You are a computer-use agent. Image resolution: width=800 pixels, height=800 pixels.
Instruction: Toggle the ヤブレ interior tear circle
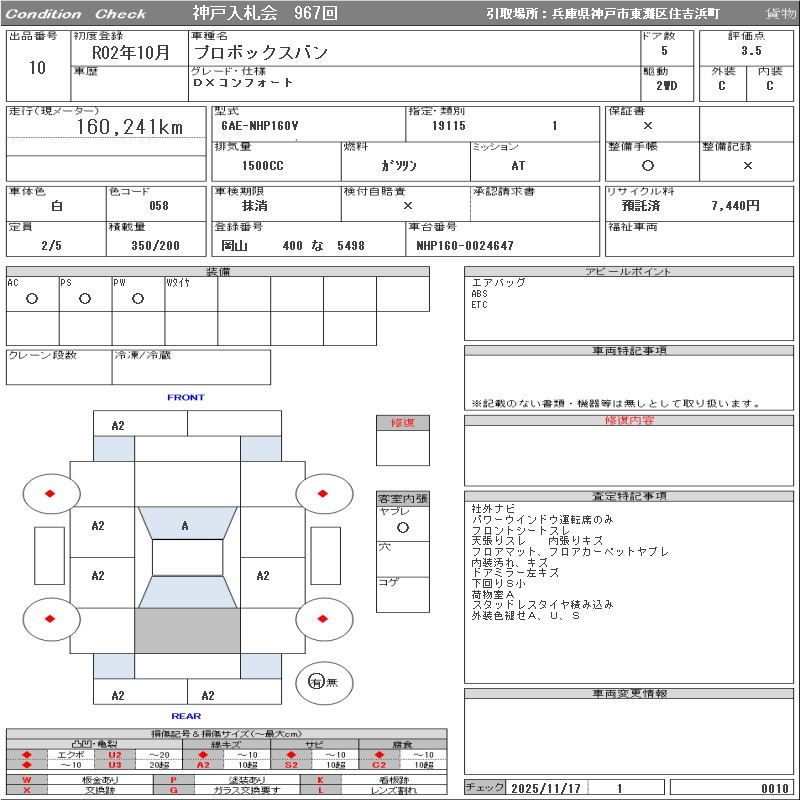click(x=402, y=526)
